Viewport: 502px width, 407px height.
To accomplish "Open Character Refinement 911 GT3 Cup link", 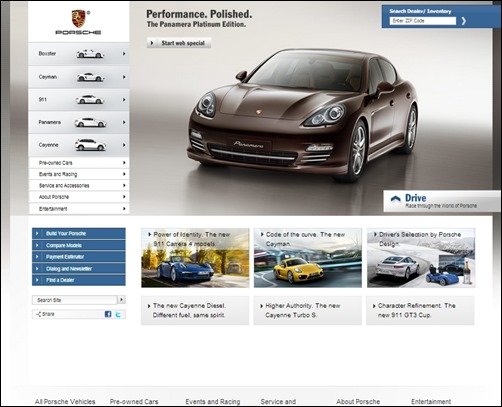I will 420,310.
